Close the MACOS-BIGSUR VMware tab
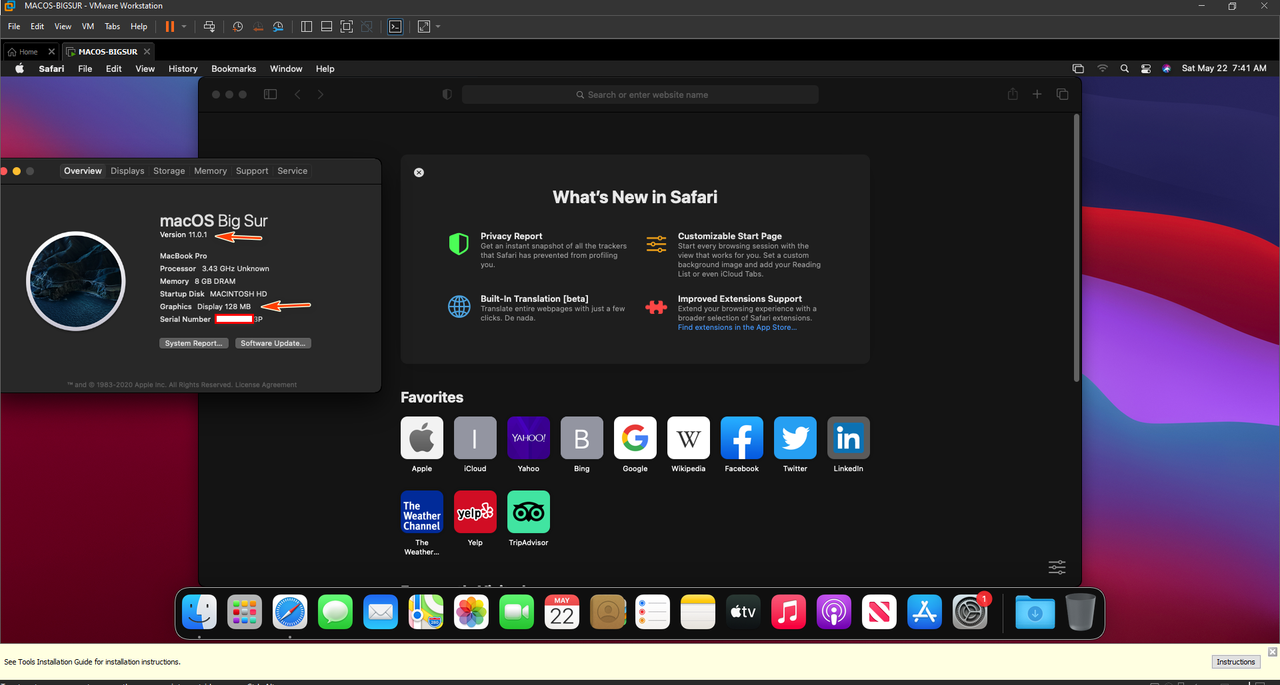This screenshot has width=1280, height=685. (x=147, y=51)
